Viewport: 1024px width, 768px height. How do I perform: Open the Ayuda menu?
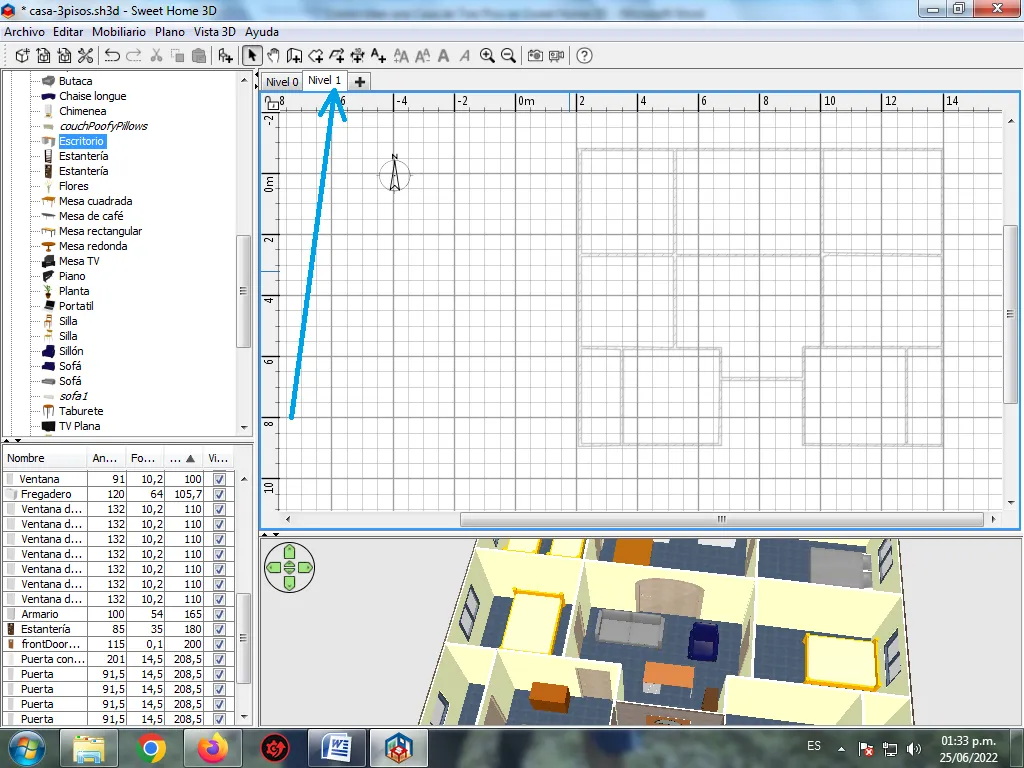262,32
